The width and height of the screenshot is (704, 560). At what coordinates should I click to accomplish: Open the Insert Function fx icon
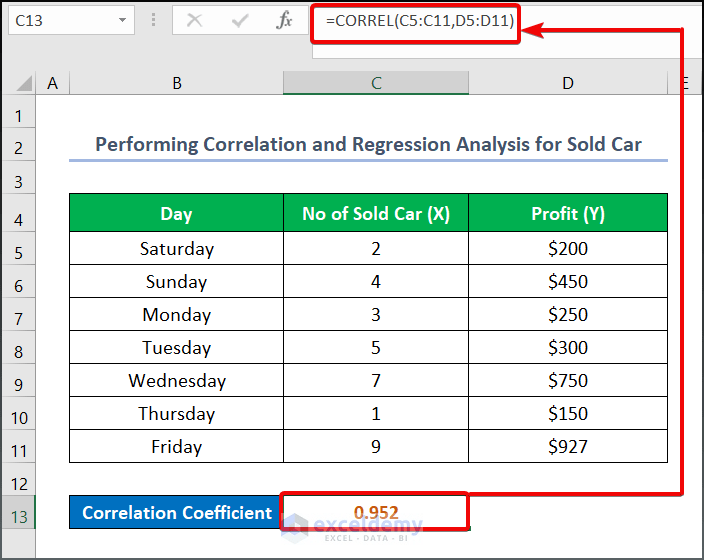tap(284, 20)
